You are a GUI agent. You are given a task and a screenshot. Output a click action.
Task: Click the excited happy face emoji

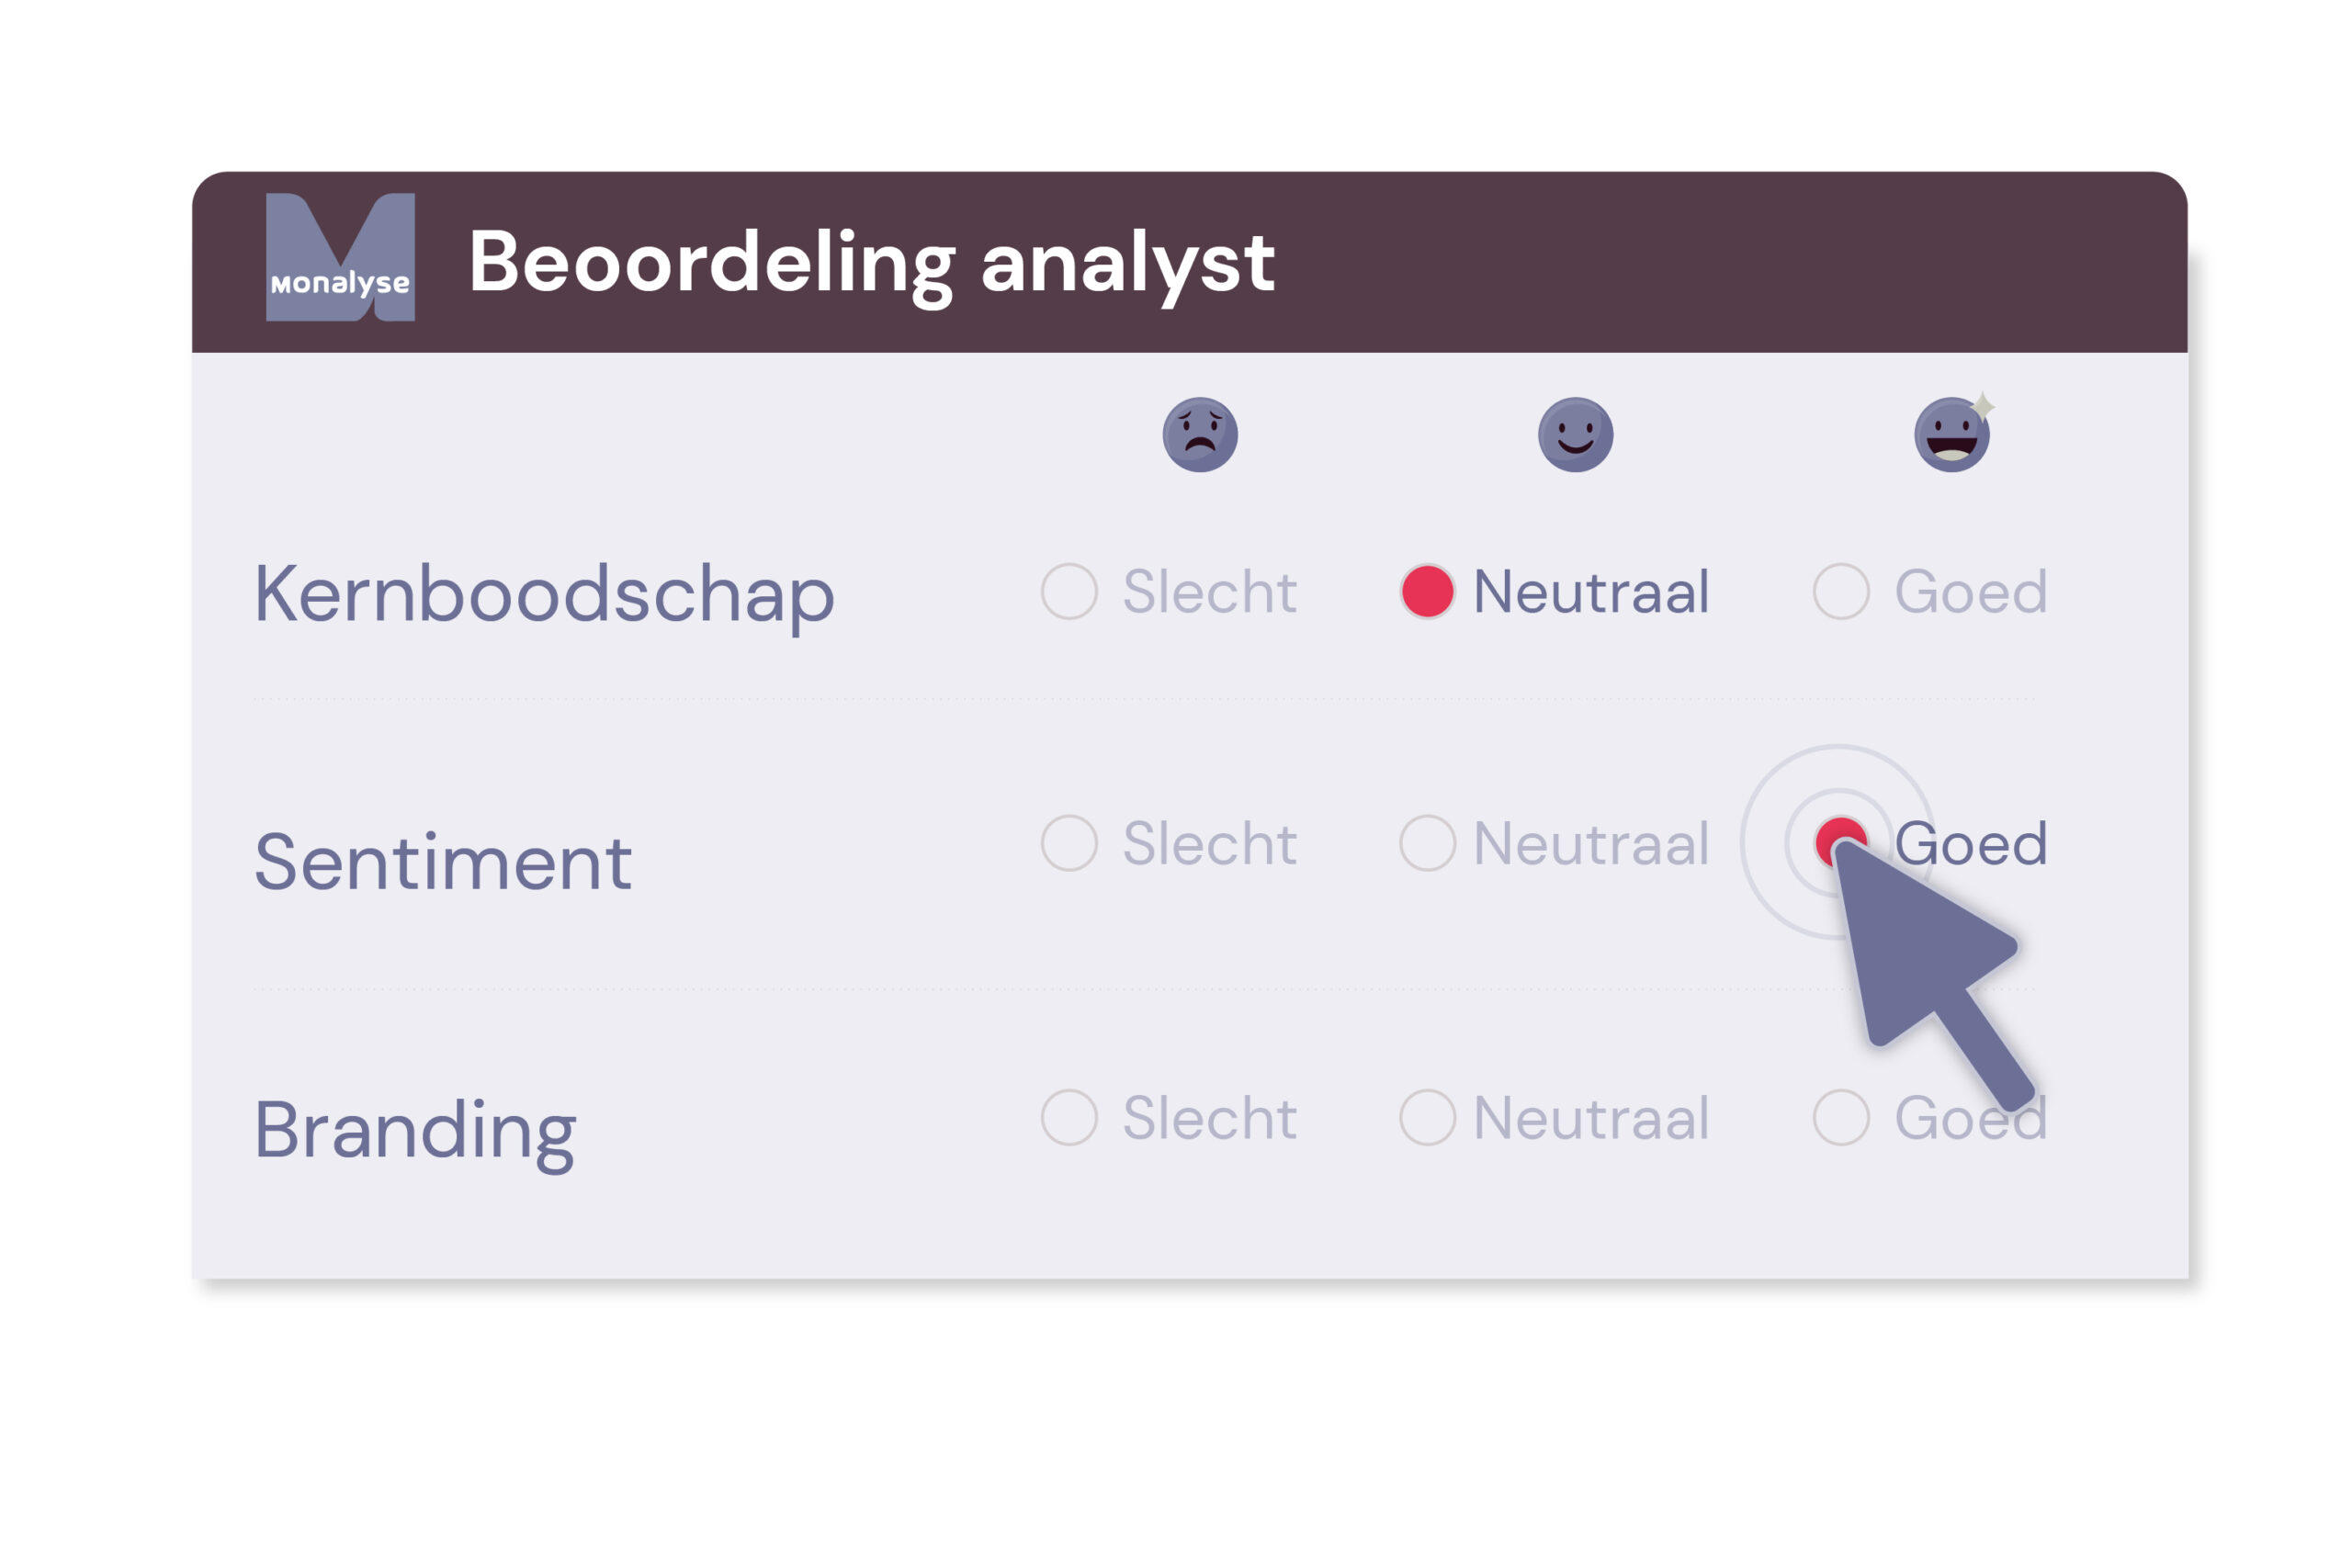1951,435
